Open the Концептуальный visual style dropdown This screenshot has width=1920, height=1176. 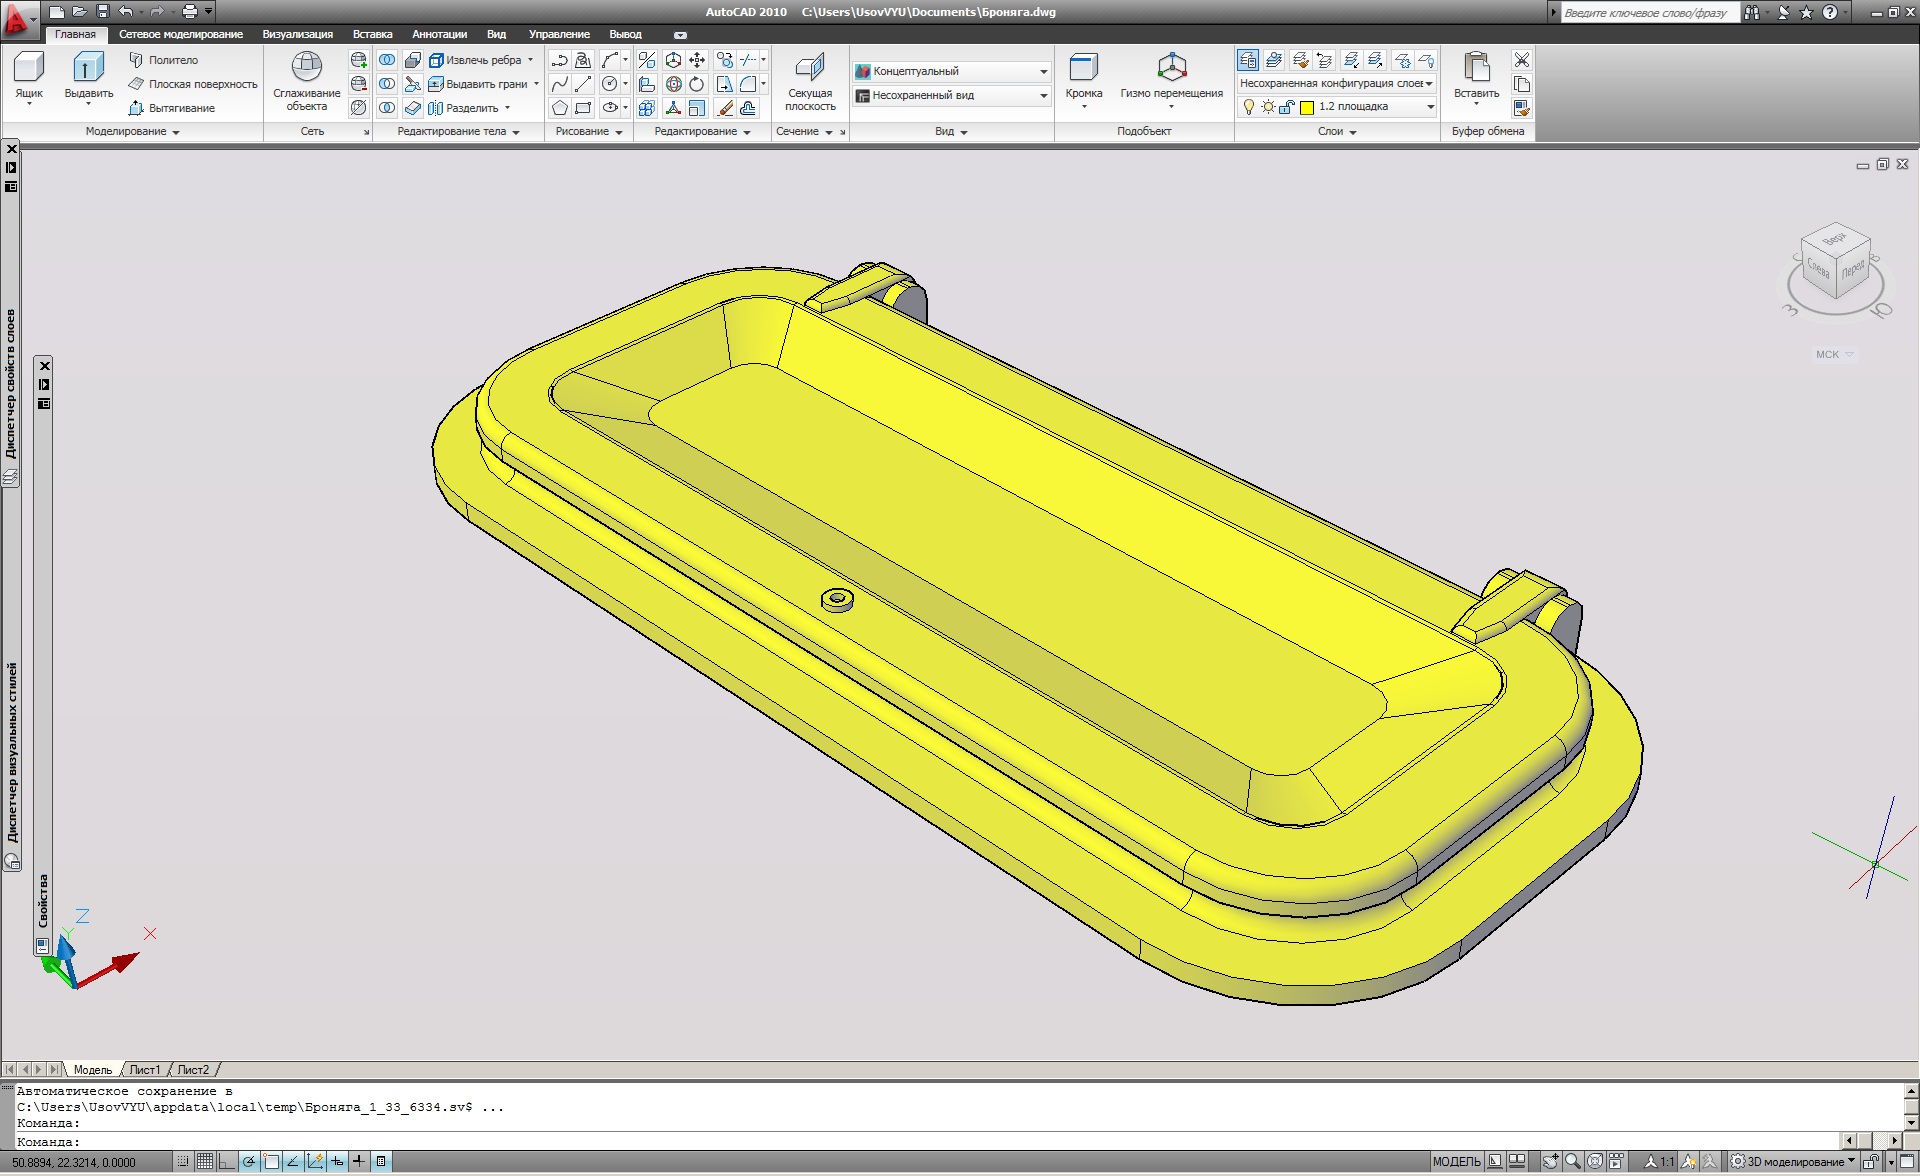(951, 71)
